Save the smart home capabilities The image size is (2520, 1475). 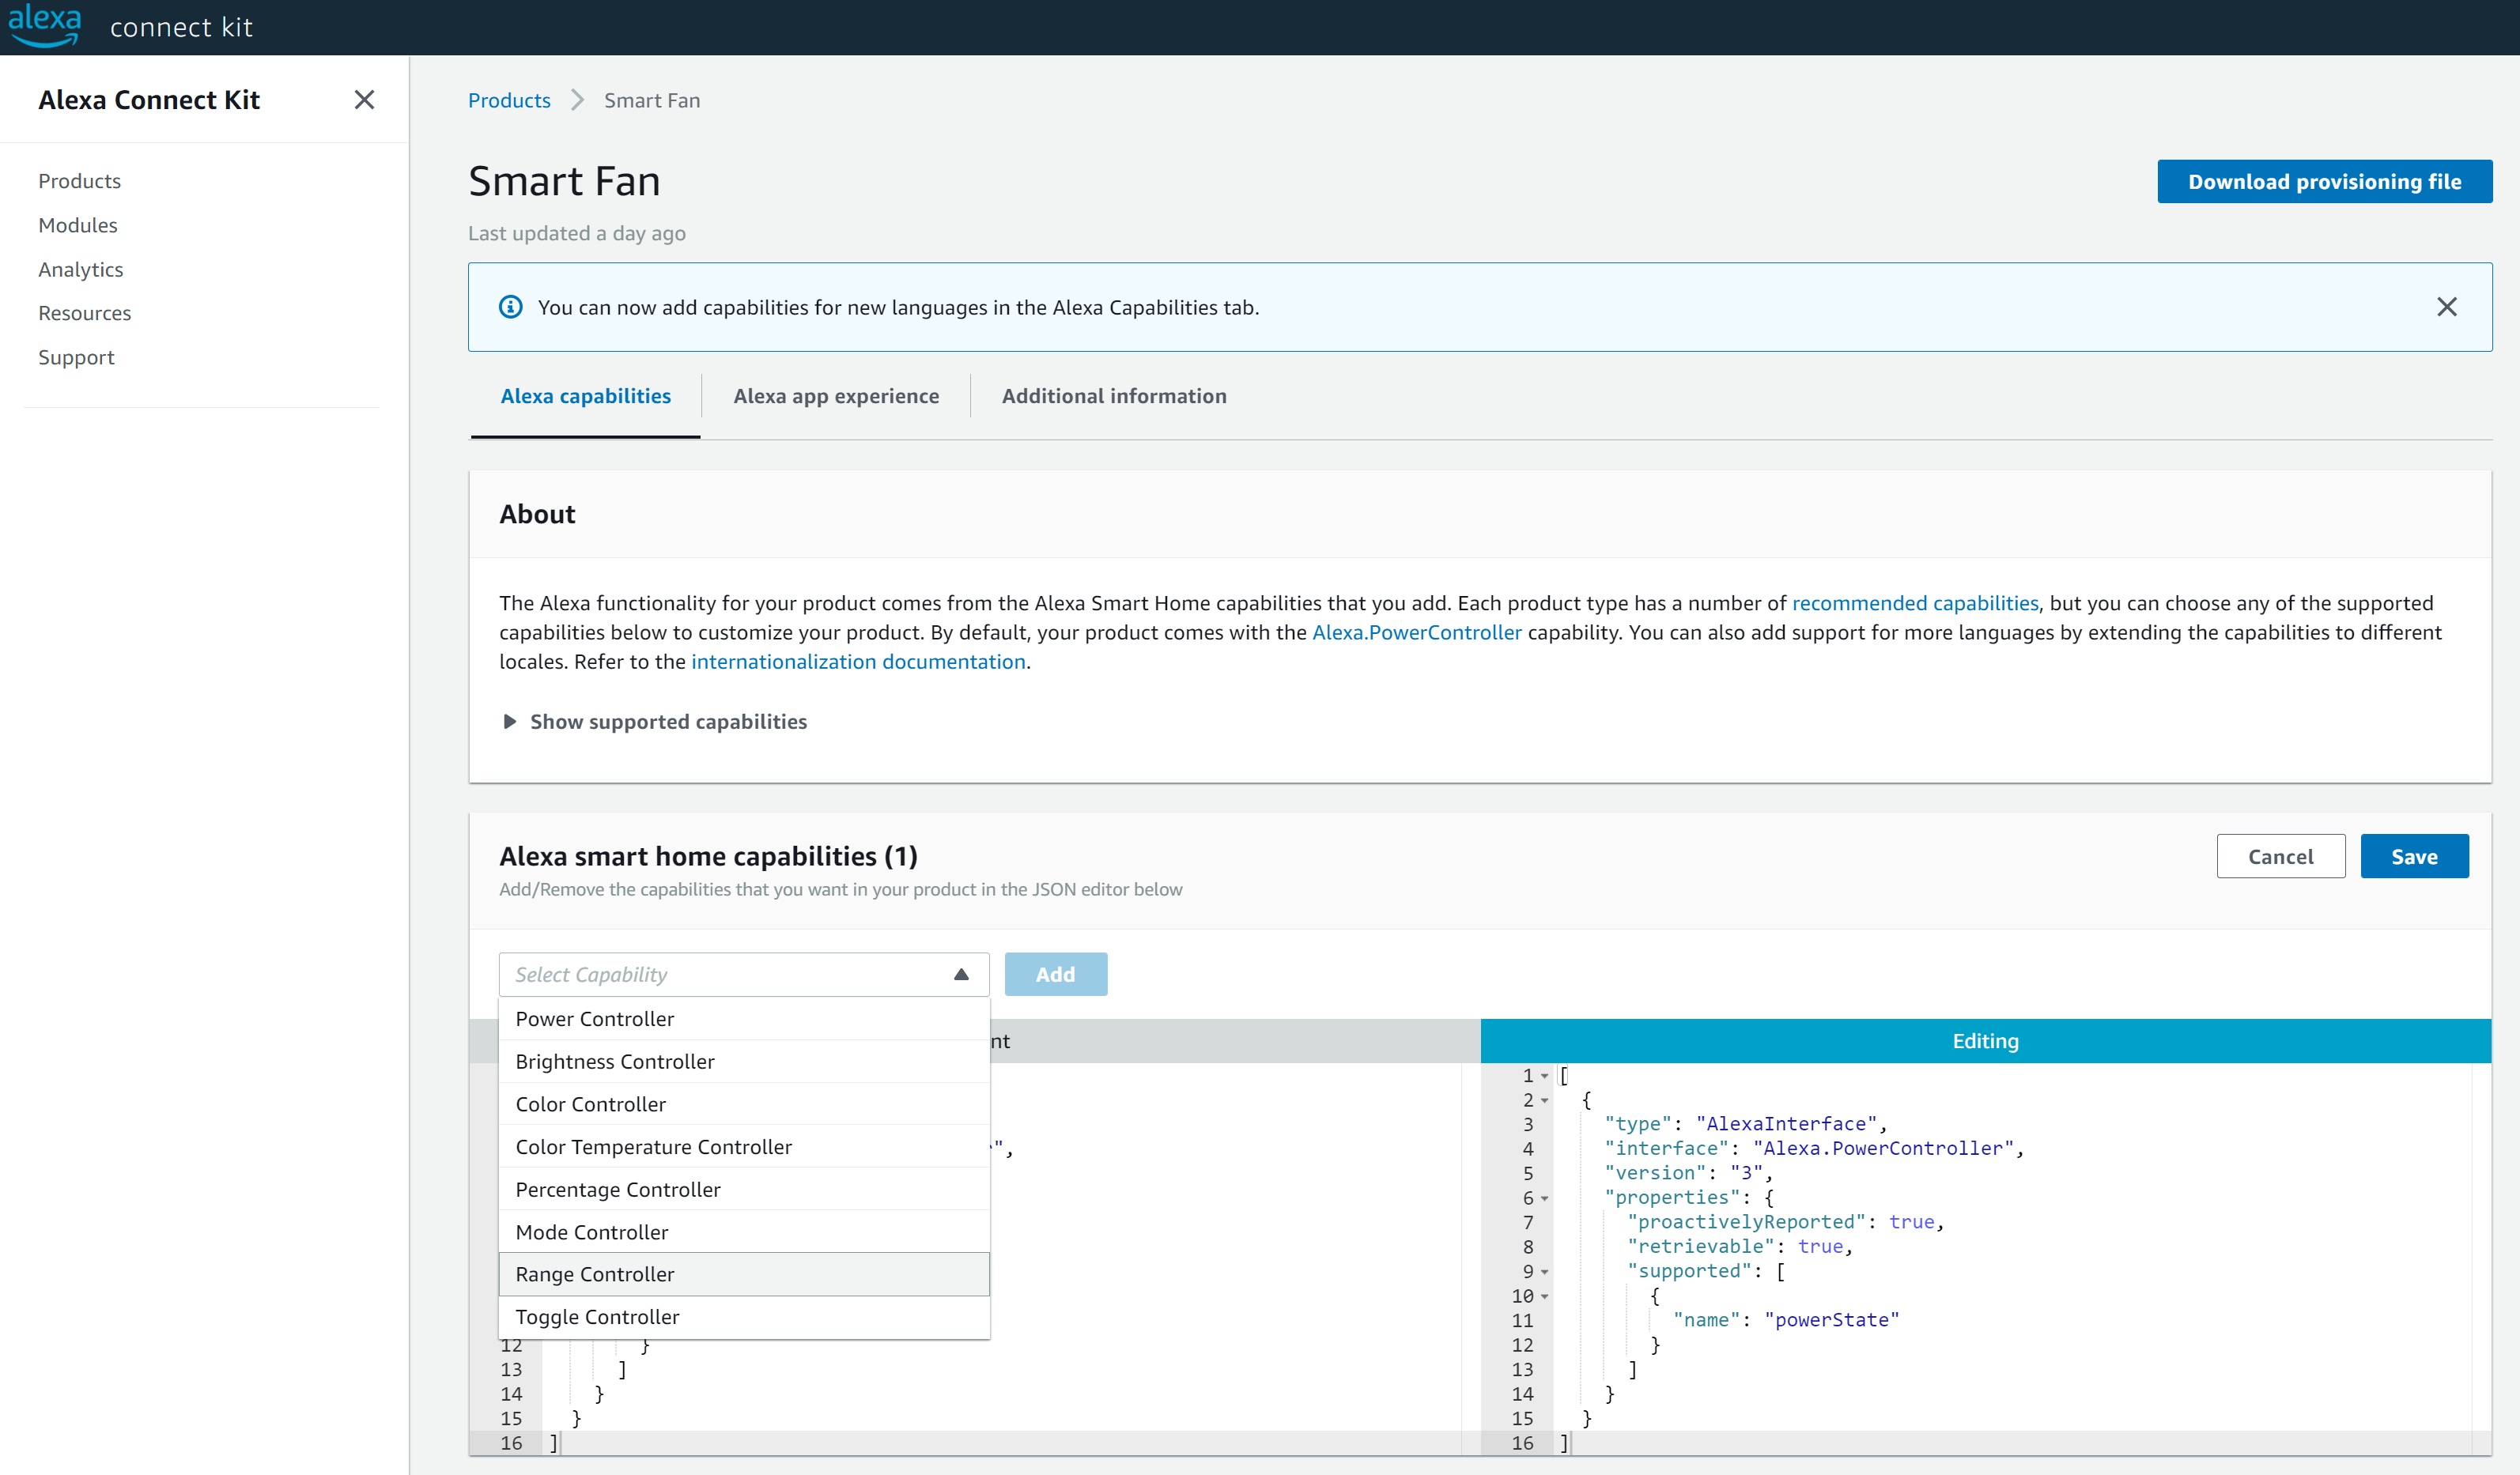pos(2413,857)
